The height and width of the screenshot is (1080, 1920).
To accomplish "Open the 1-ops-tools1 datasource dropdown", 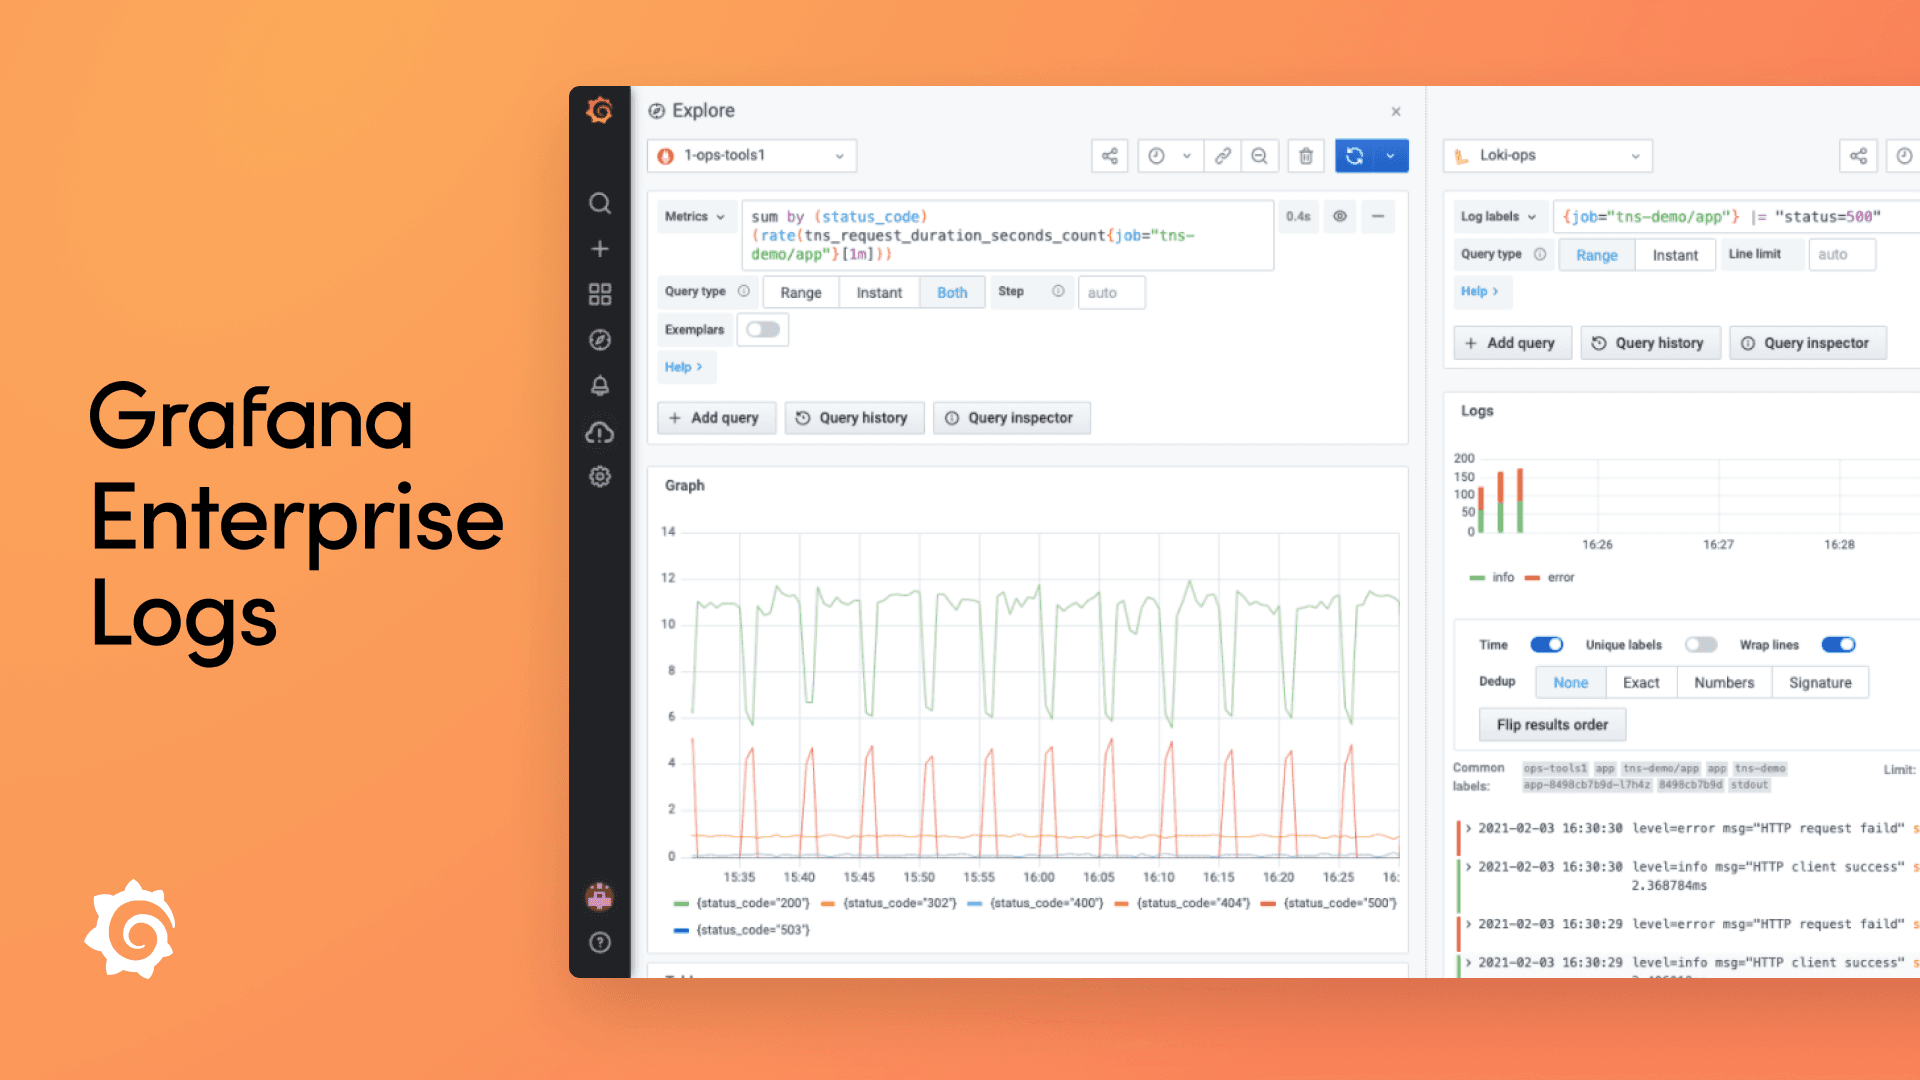I will (x=751, y=155).
